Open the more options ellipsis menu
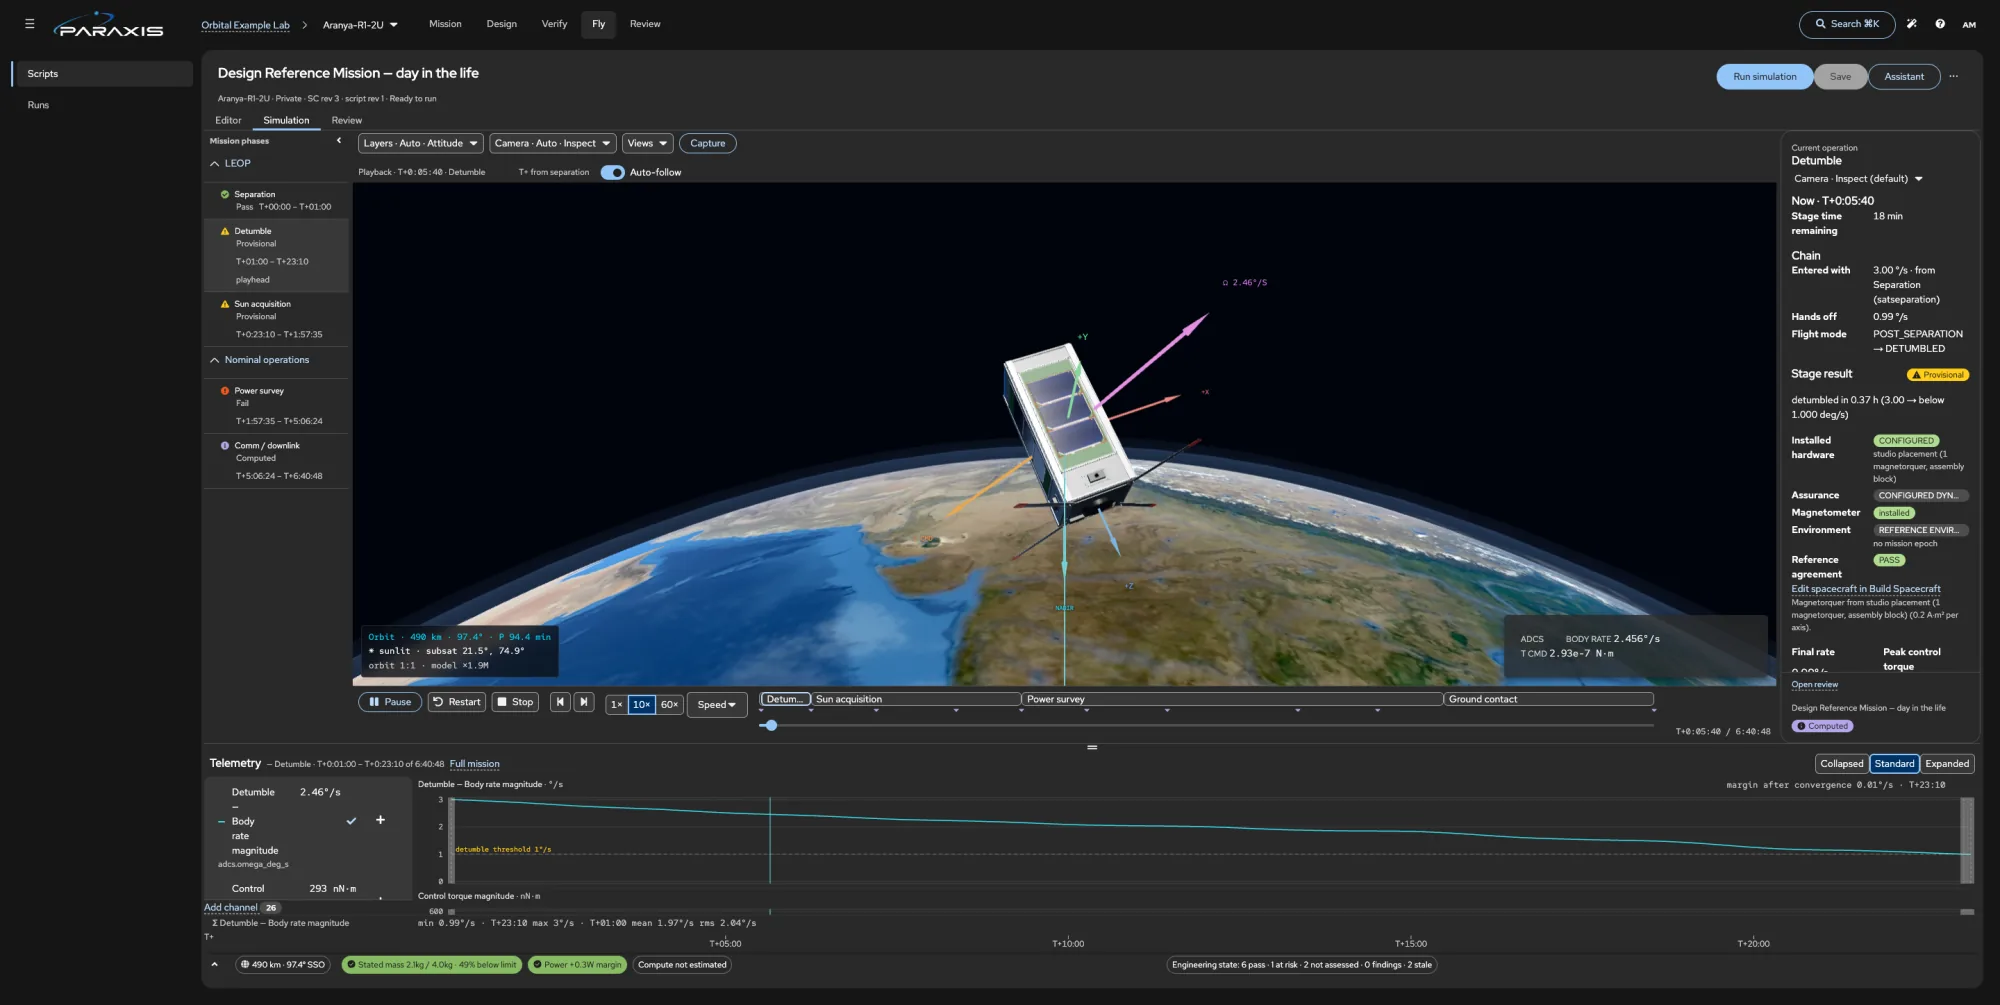 (x=1953, y=76)
